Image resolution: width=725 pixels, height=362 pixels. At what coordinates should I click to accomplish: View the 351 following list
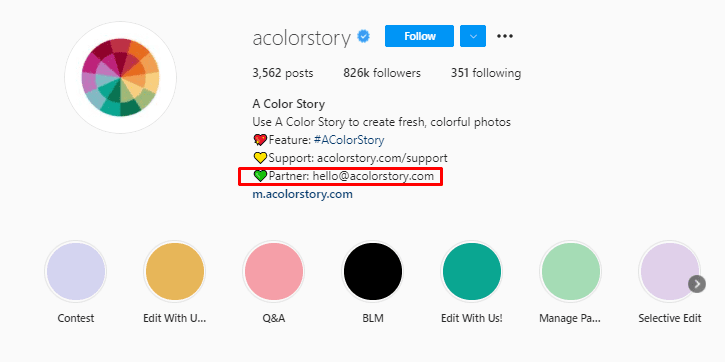pos(486,73)
